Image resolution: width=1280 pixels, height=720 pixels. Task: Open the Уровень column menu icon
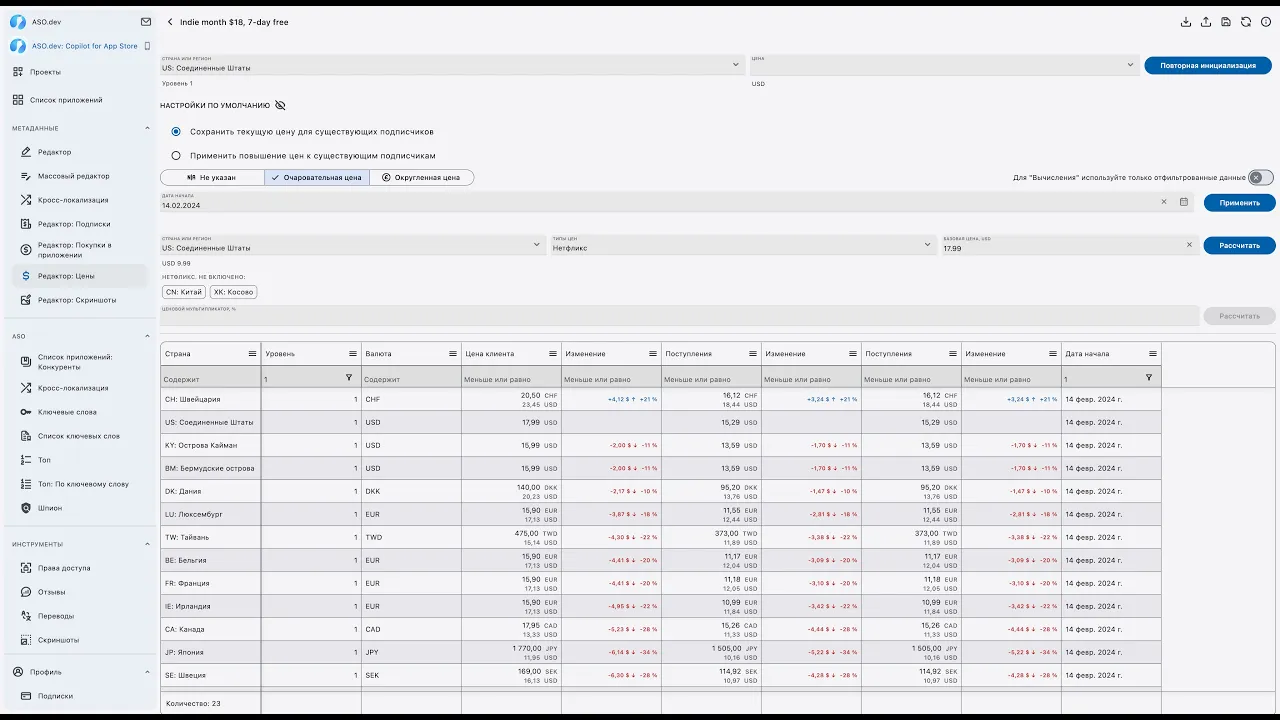tap(353, 354)
